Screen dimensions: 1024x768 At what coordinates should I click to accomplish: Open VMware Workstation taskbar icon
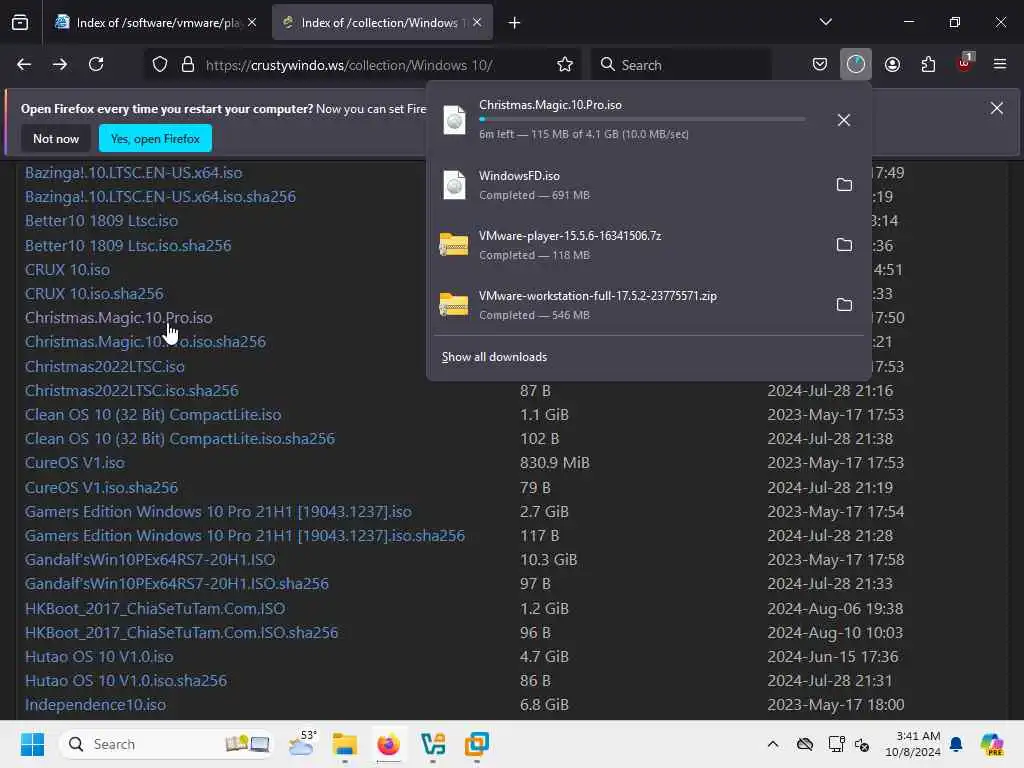pos(477,744)
